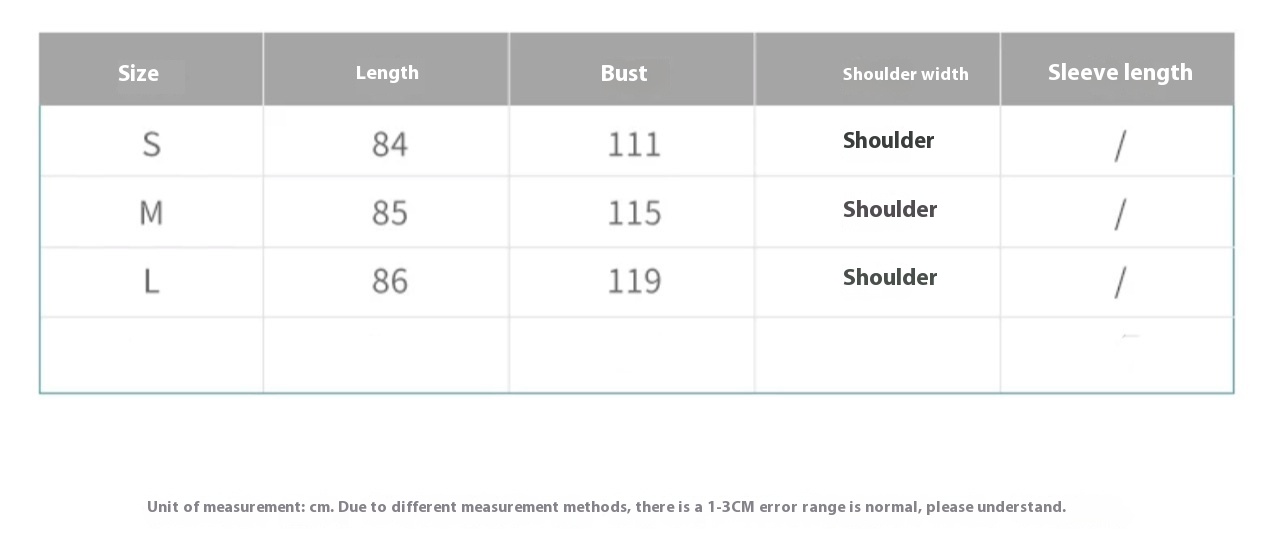The width and height of the screenshot is (1280, 542).
Task: Click the Bust column header
Action: (624, 73)
